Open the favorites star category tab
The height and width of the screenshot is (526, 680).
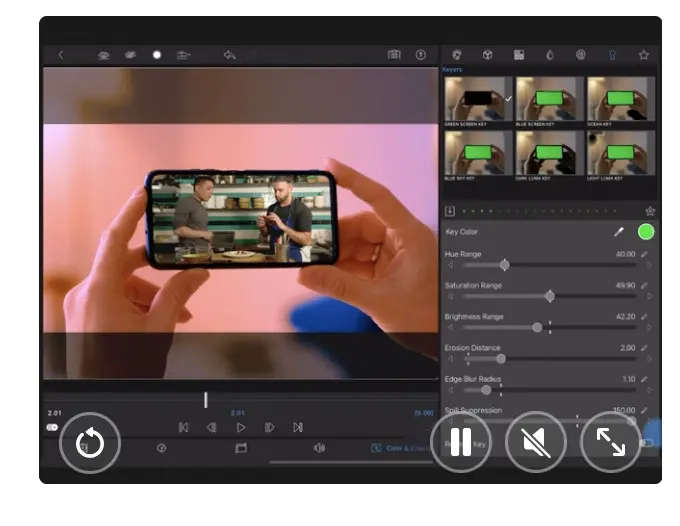coord(644,55)
